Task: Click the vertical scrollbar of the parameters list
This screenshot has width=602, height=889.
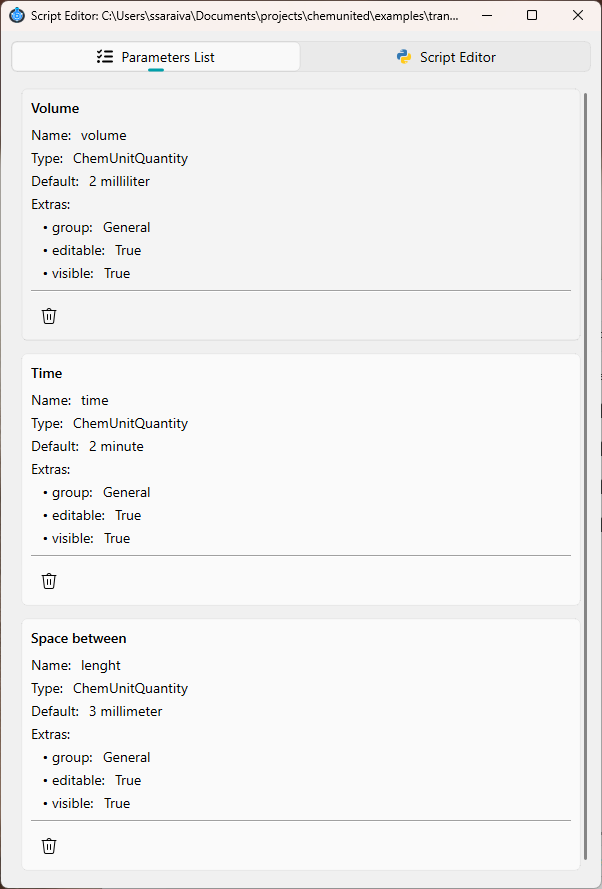Action: click(x=586, y=476)
